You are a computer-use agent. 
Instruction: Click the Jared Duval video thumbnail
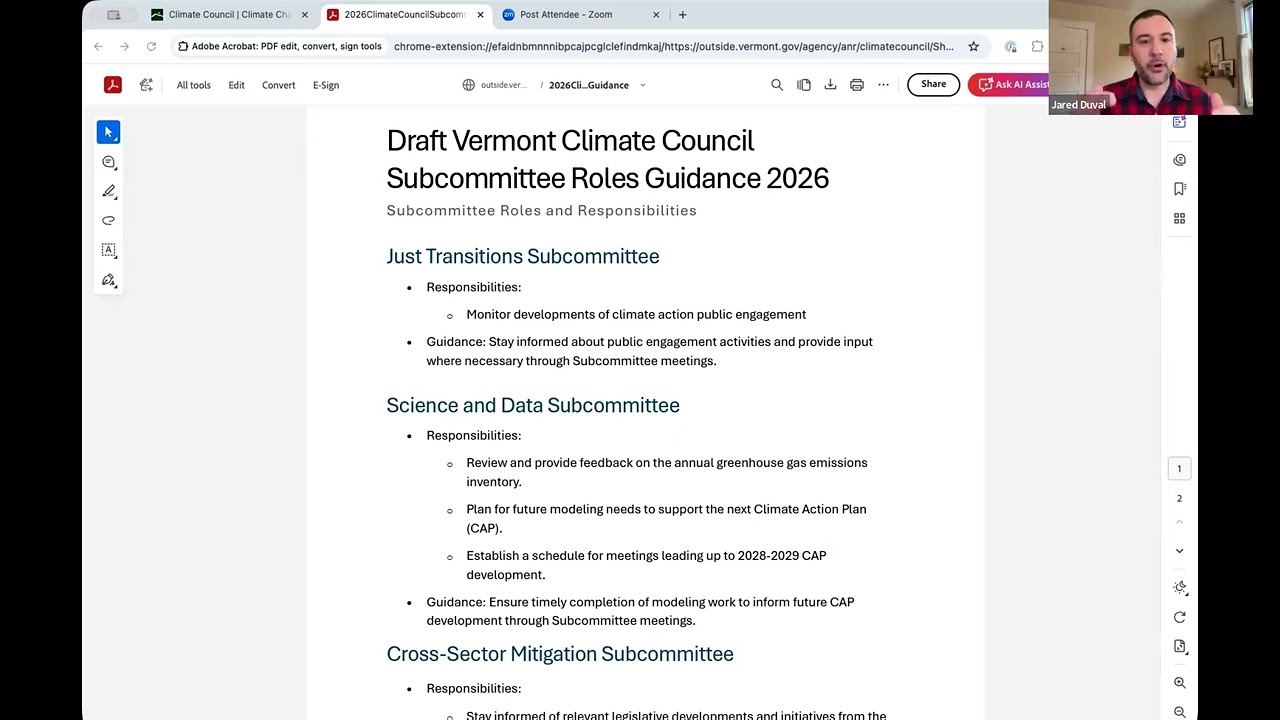(x=1150, y=57)
